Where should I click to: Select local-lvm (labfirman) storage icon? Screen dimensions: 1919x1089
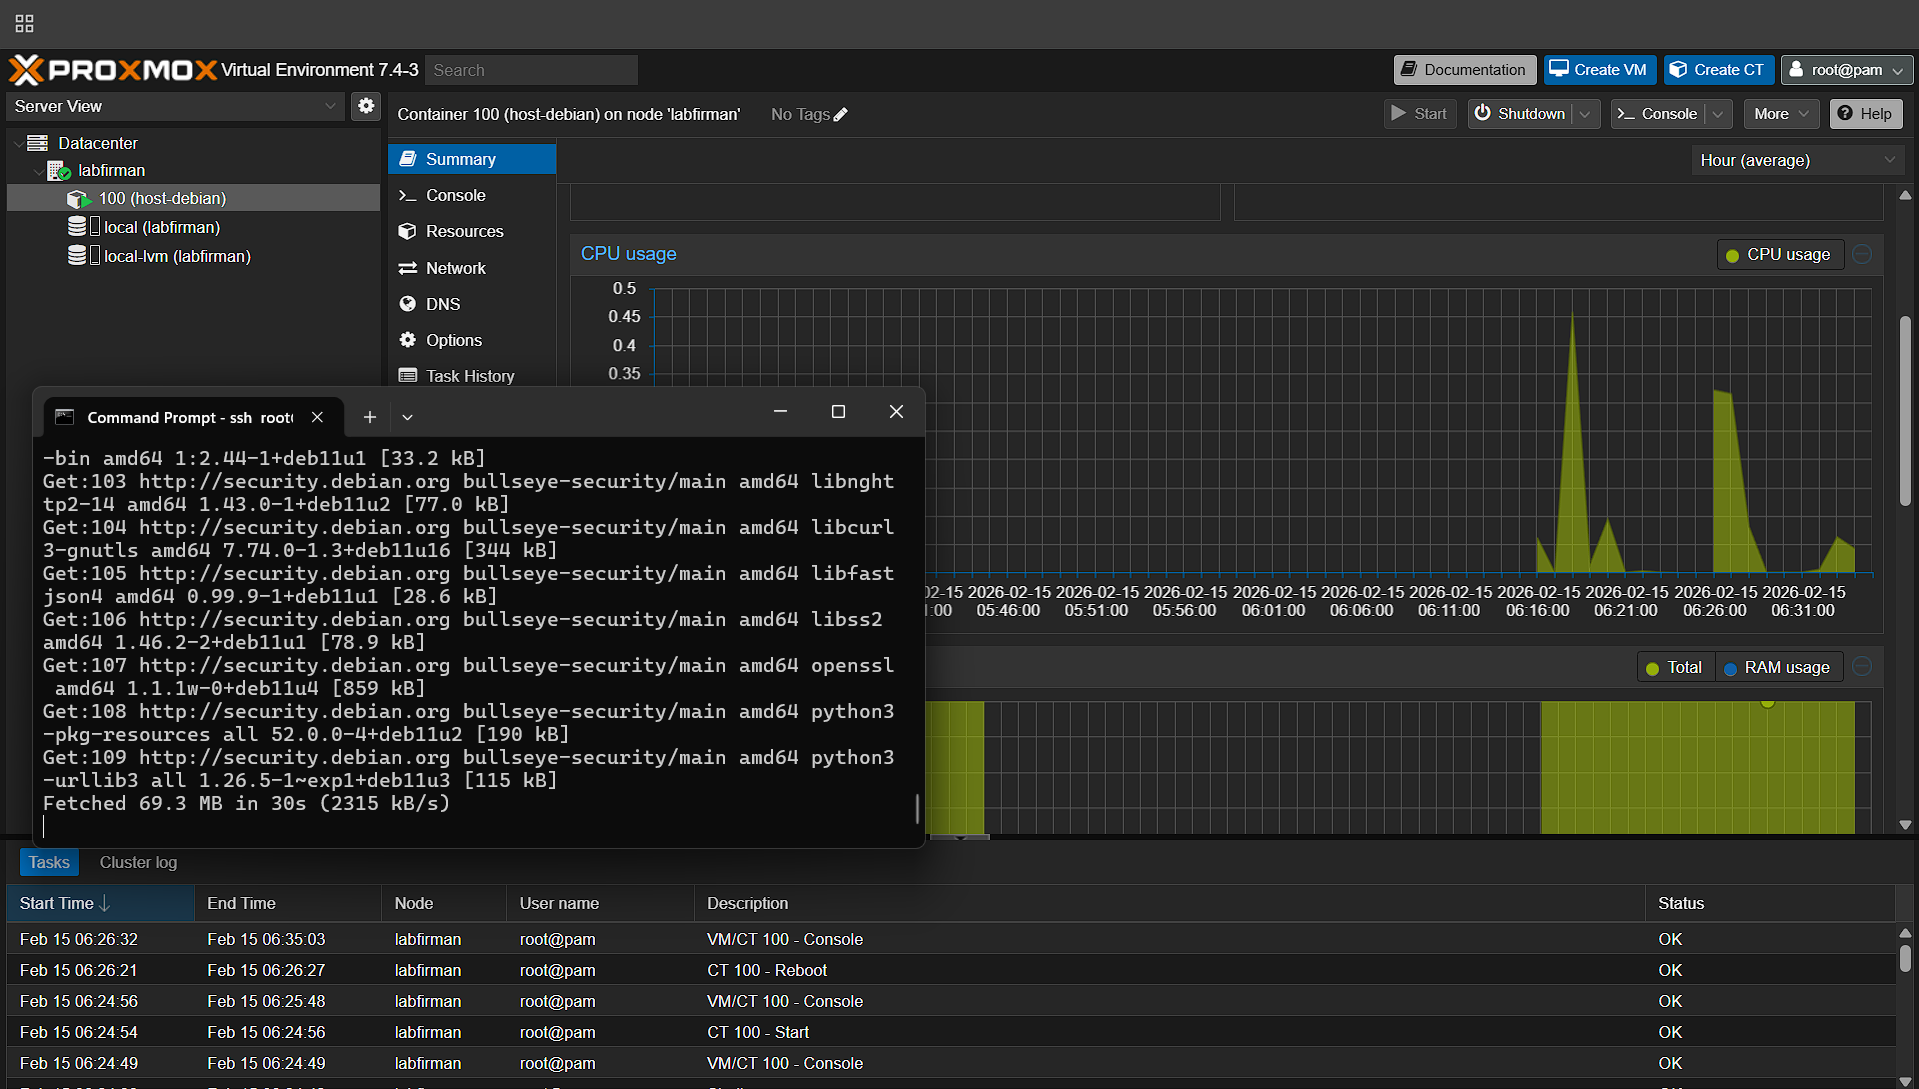[77, 256]
